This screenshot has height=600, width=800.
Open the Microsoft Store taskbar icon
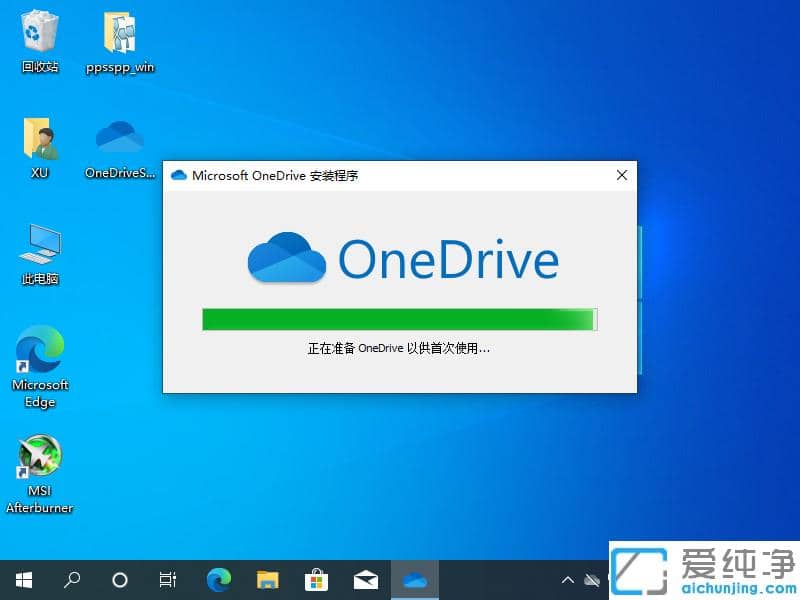tap(316, 579)
